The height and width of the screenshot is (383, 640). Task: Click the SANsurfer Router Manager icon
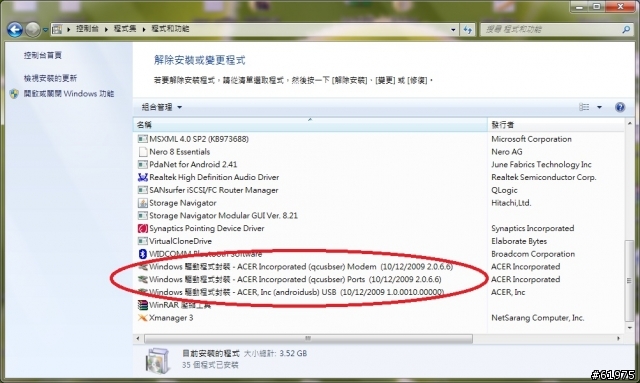pyautogui.click(x=142, y=190)
